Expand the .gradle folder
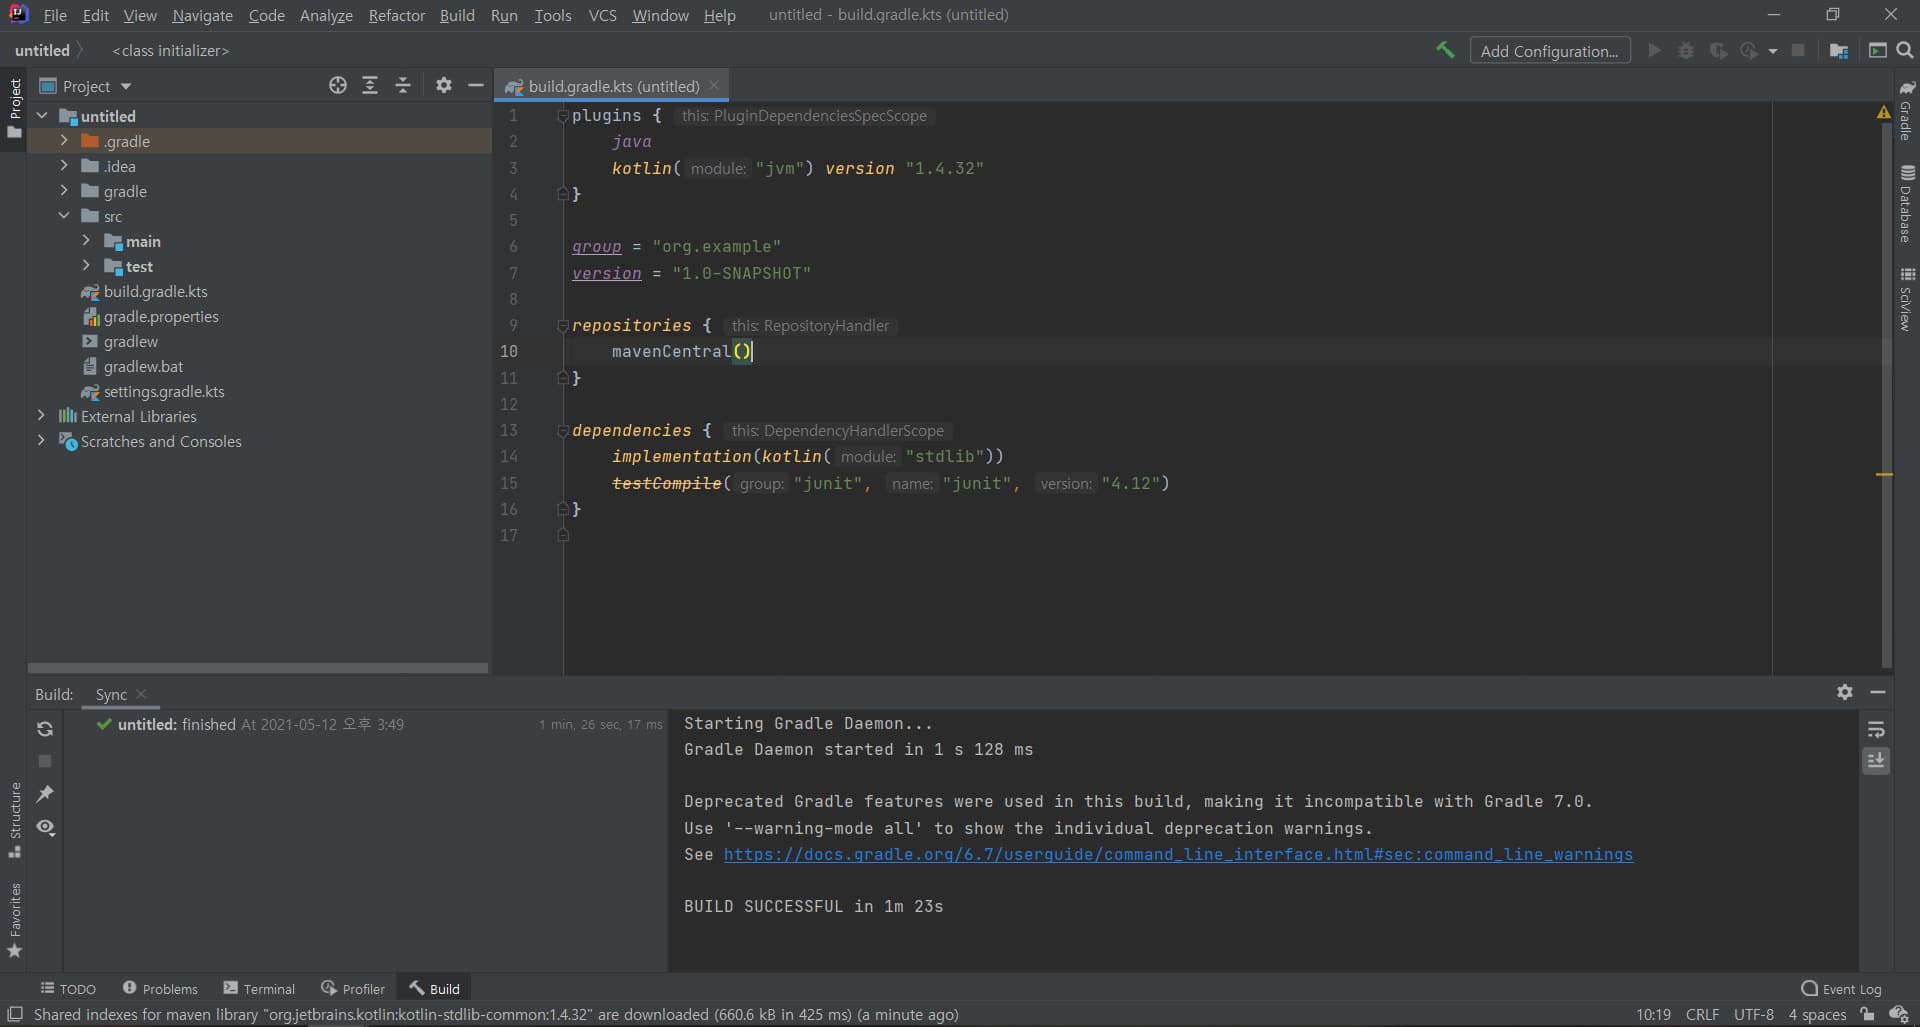Screen dimensions: 1920x1027 coord(64,141)
